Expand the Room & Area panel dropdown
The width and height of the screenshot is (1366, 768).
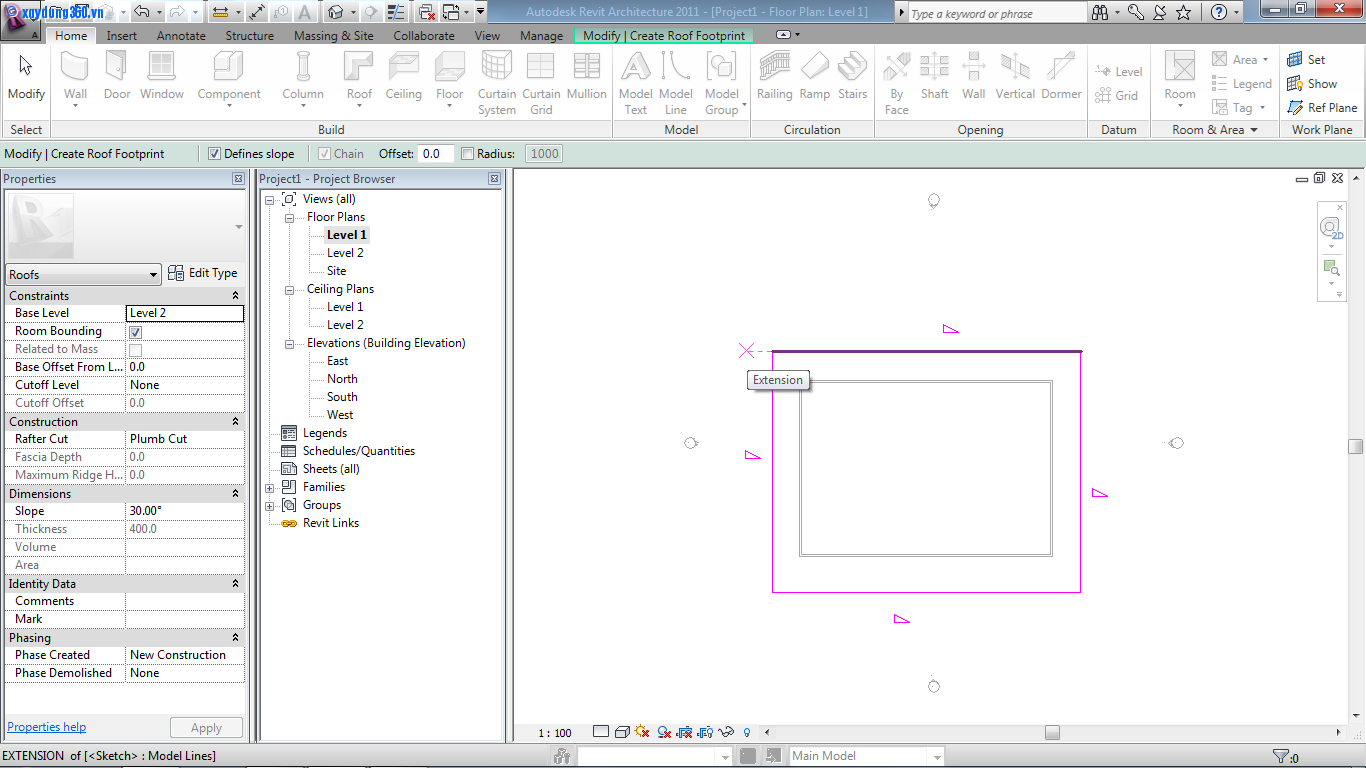coord(1215,130)
